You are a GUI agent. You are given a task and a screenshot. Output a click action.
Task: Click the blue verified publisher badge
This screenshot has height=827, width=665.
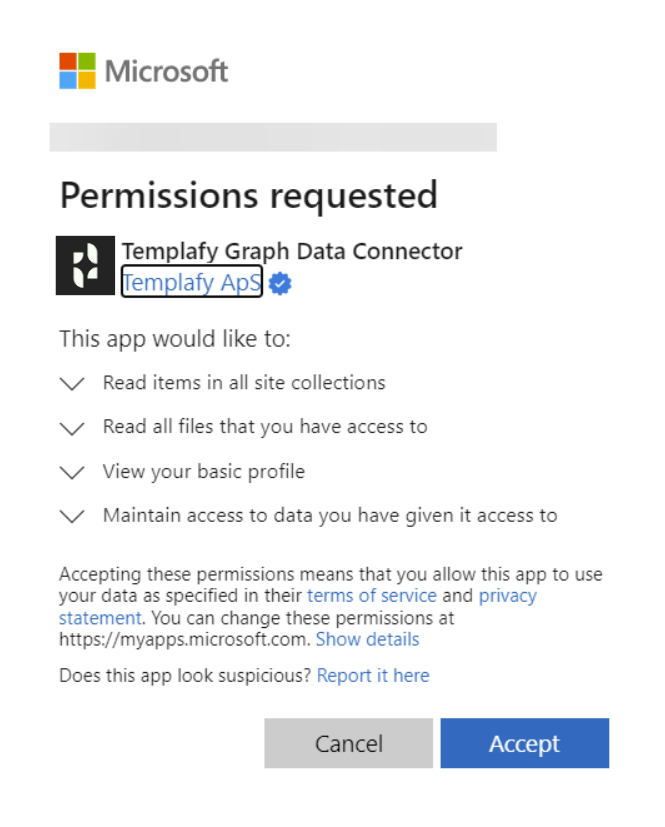(x=280, y=283)
